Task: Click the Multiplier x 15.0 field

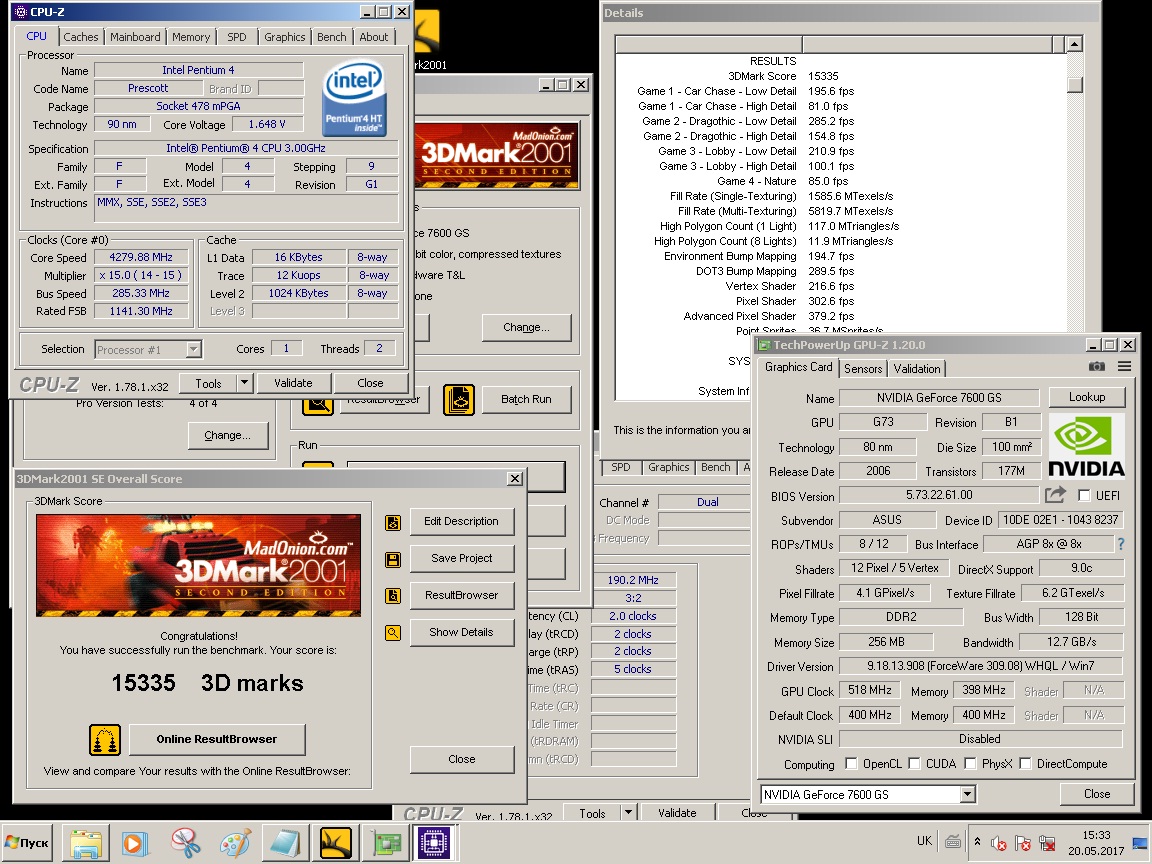Action: 141,276
